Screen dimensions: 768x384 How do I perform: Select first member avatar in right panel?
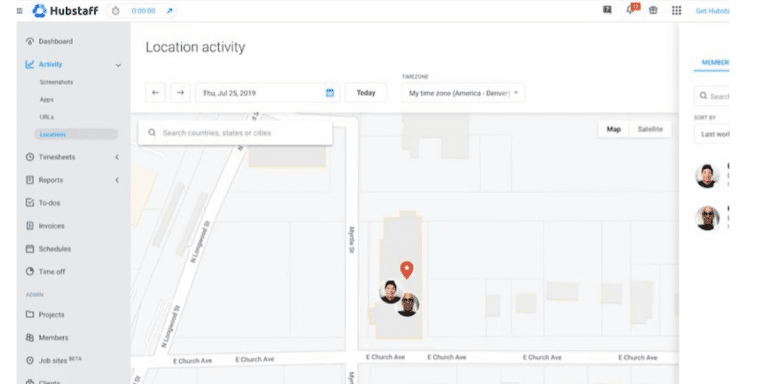707,176
